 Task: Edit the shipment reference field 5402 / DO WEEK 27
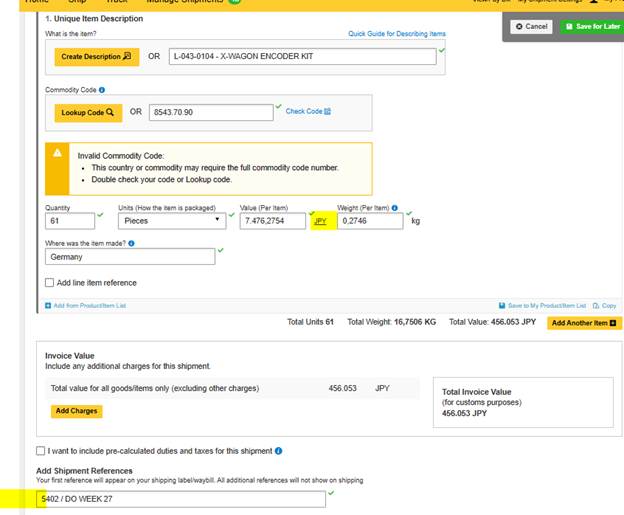pos(181,499)
